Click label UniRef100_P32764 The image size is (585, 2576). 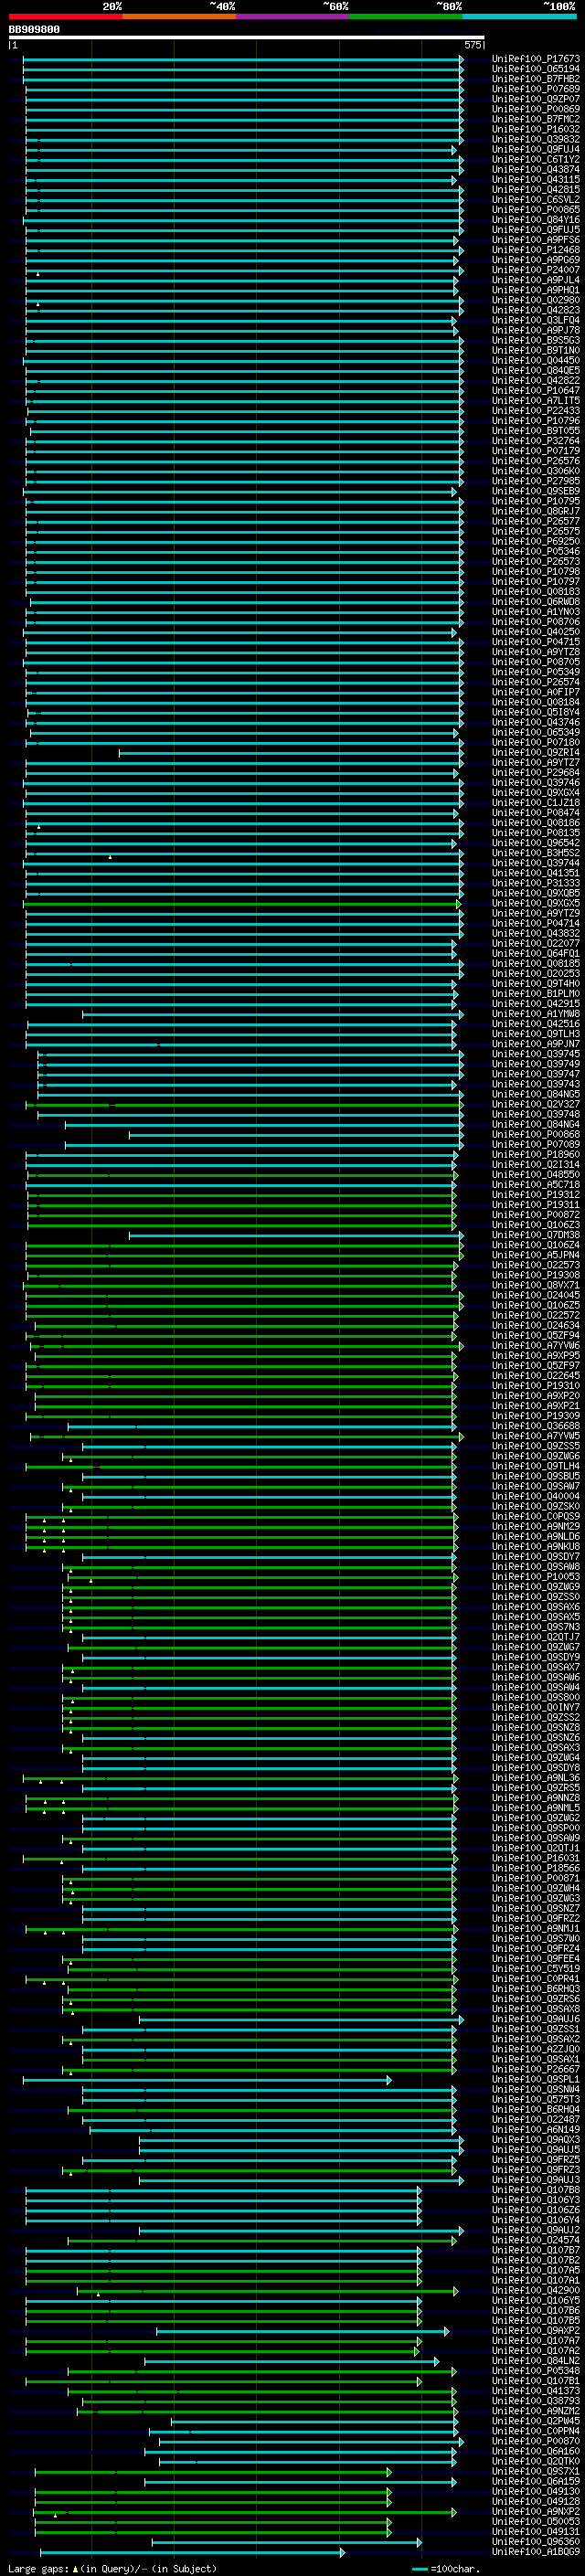(536, 440)
